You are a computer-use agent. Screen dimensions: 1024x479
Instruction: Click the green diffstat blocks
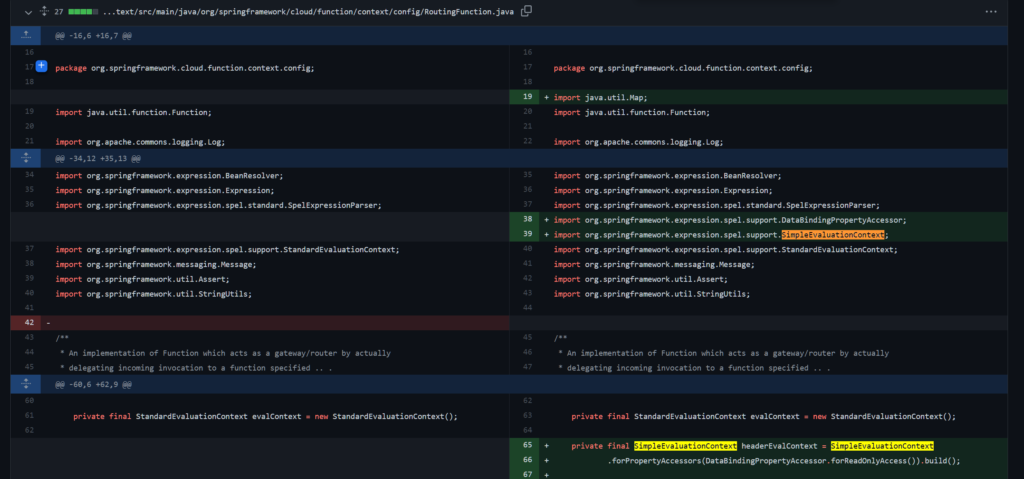tap(84, 12)
